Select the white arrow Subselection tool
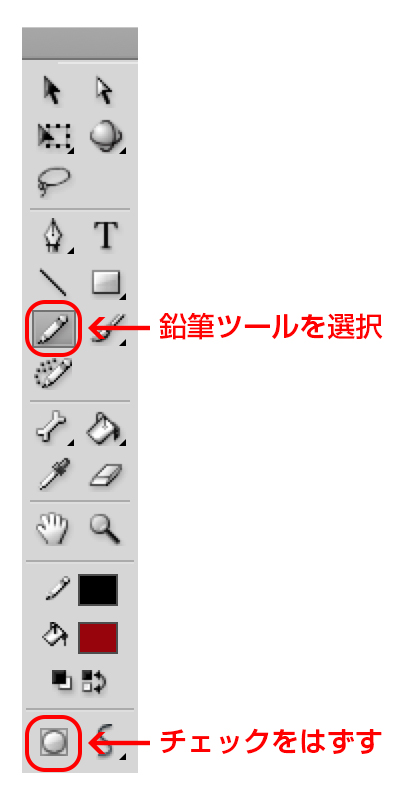 coord(105,92)
